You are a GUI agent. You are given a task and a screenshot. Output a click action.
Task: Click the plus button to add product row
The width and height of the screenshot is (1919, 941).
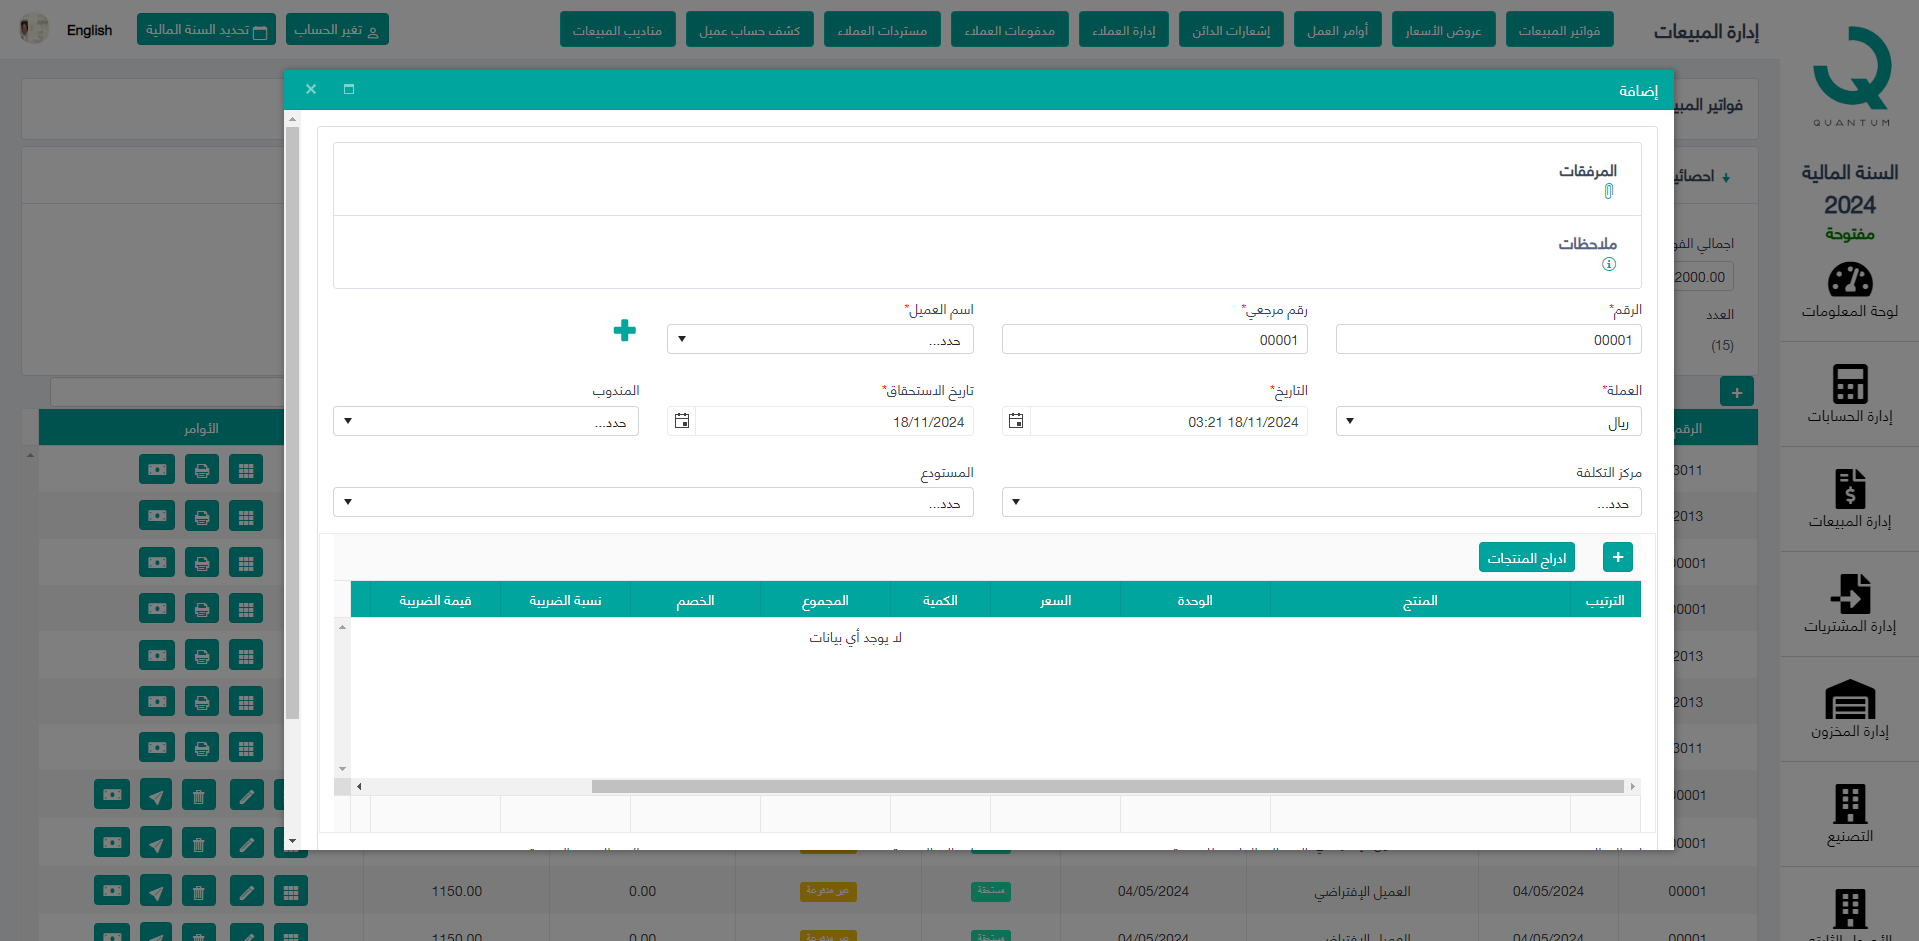1617,557
